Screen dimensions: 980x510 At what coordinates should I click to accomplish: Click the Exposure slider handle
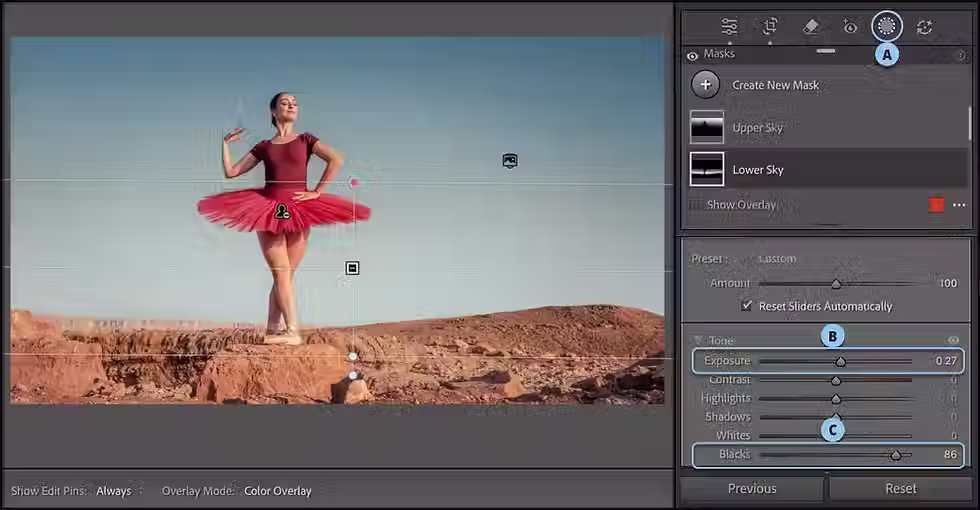[841, 361]
